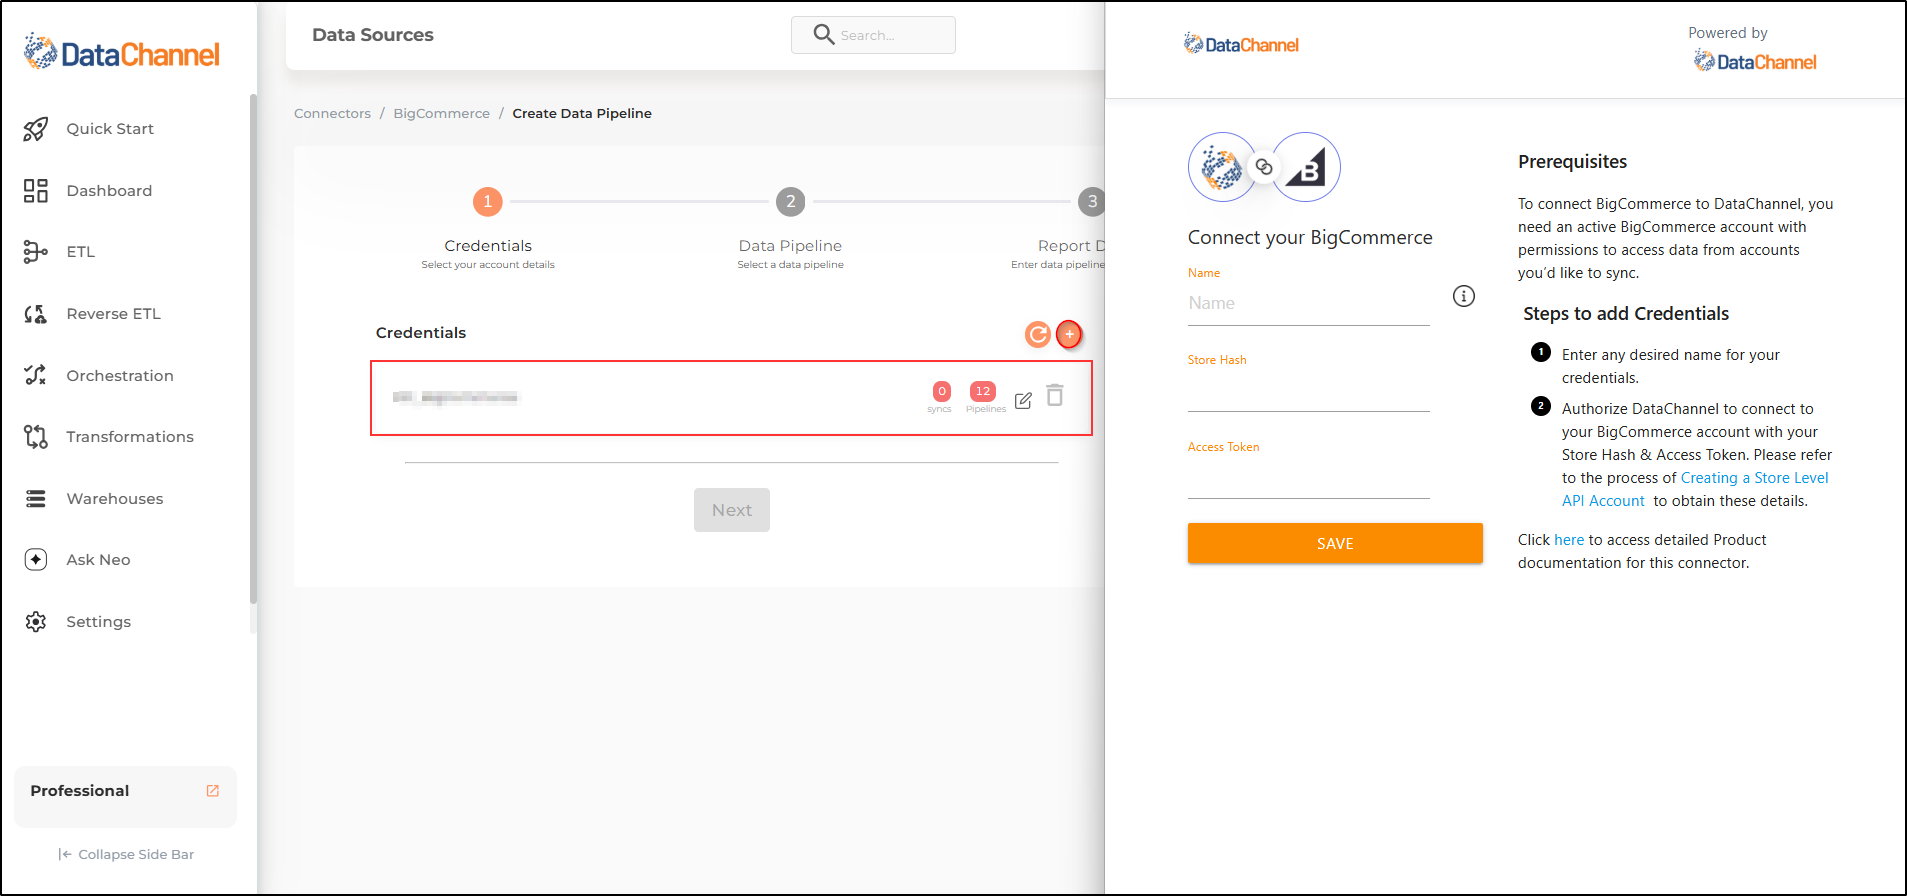The image size is (1907, 896).
Task: Click the 'here' documentation link
Action: point(1569,540)
